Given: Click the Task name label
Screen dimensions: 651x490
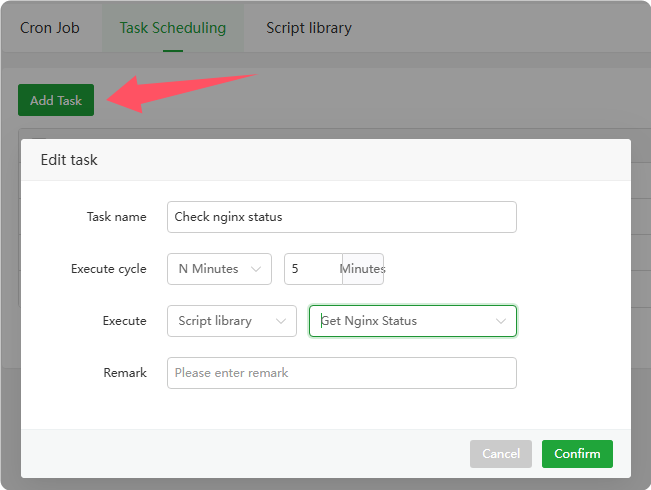Looking at the screenshot, I should [117, 217].
